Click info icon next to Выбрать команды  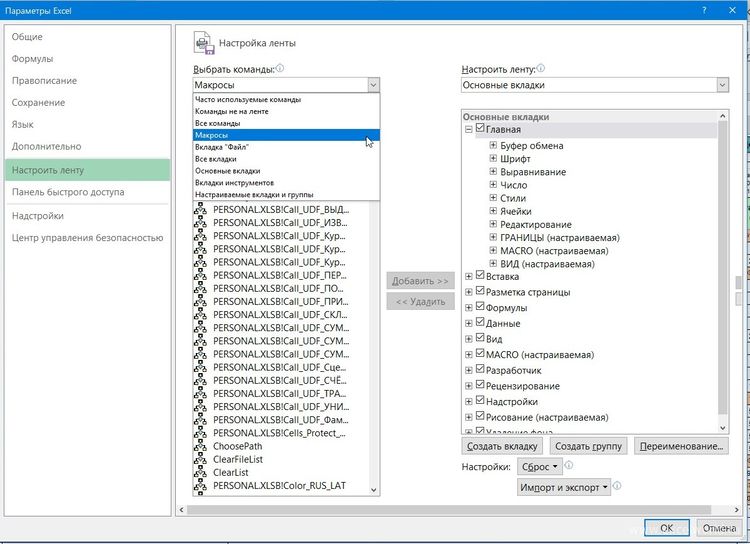coord(280,68)
